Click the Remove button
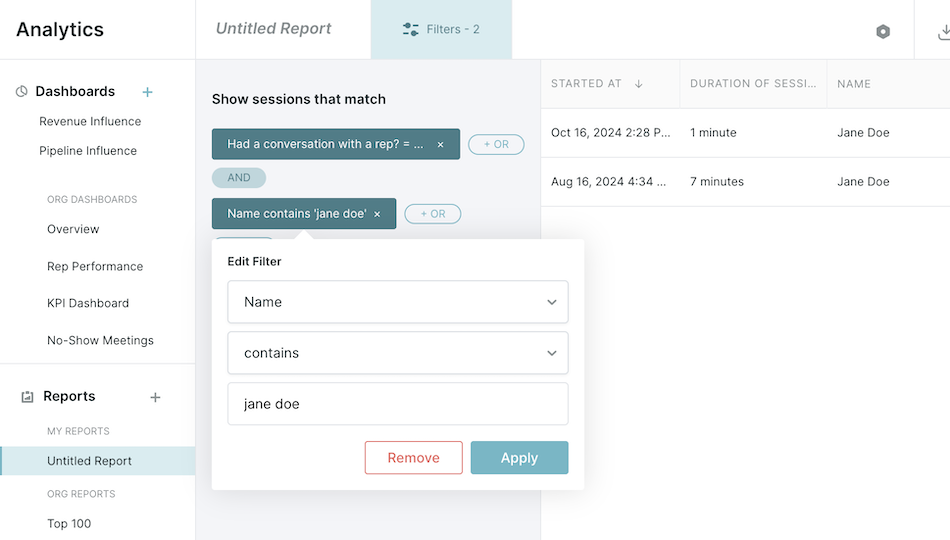Screen dimensions: 950x540 coord(414,458)
